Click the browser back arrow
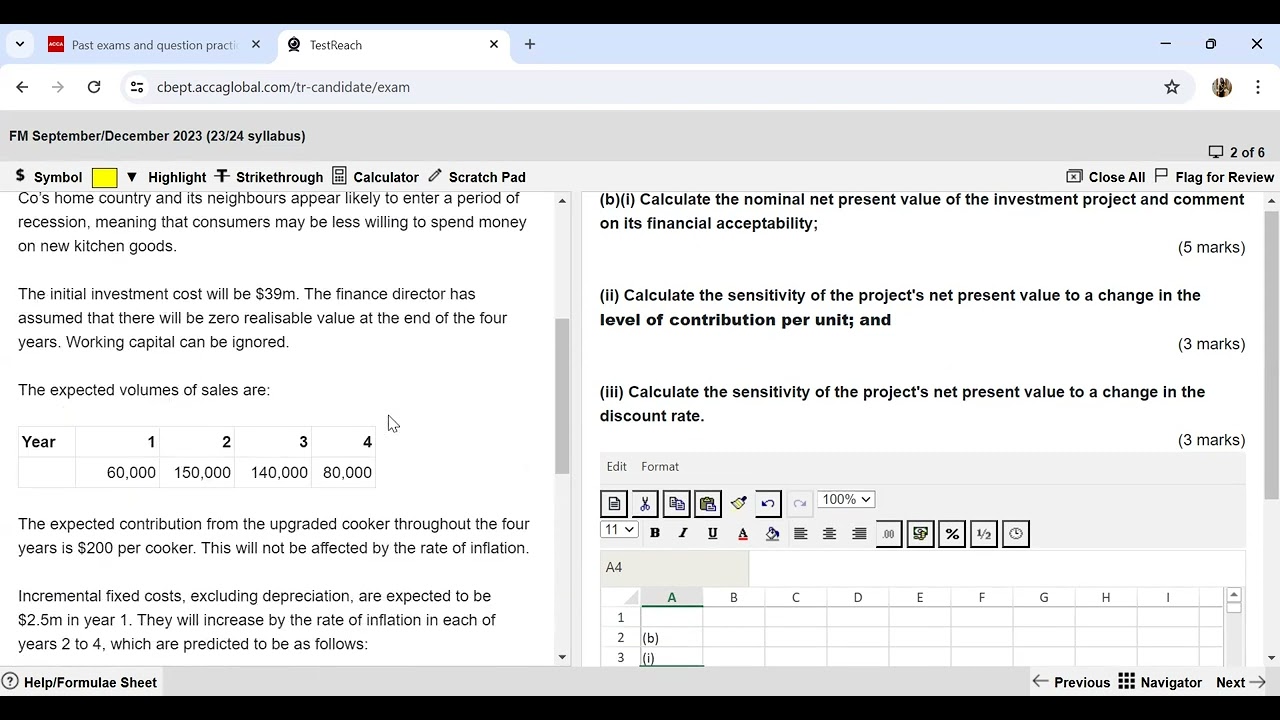This screenshot has width=1280, height=720. coord(22,87)
